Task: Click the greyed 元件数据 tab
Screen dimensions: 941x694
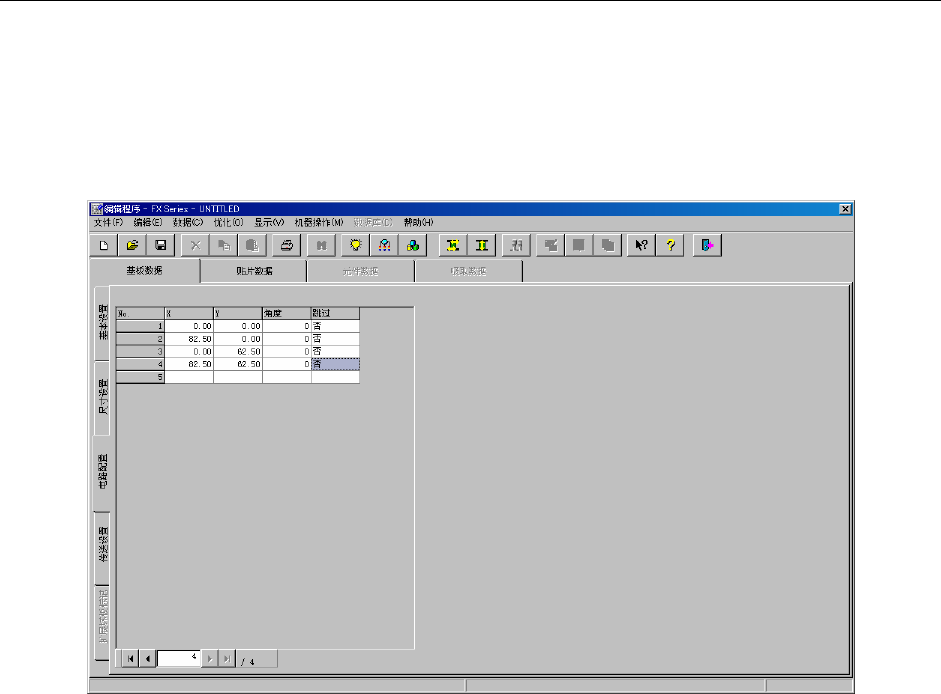Action: pos(361,271)
